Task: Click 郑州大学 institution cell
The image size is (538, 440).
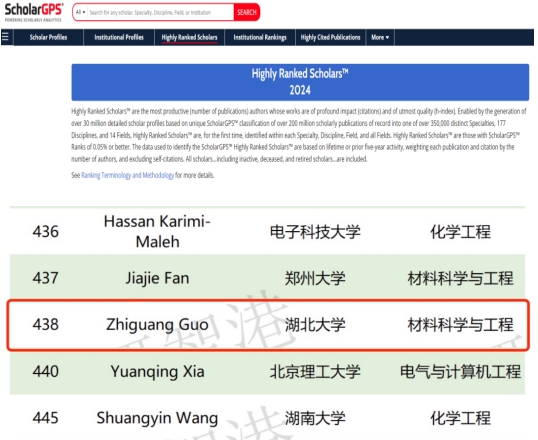Action: (x=315, y=278)
